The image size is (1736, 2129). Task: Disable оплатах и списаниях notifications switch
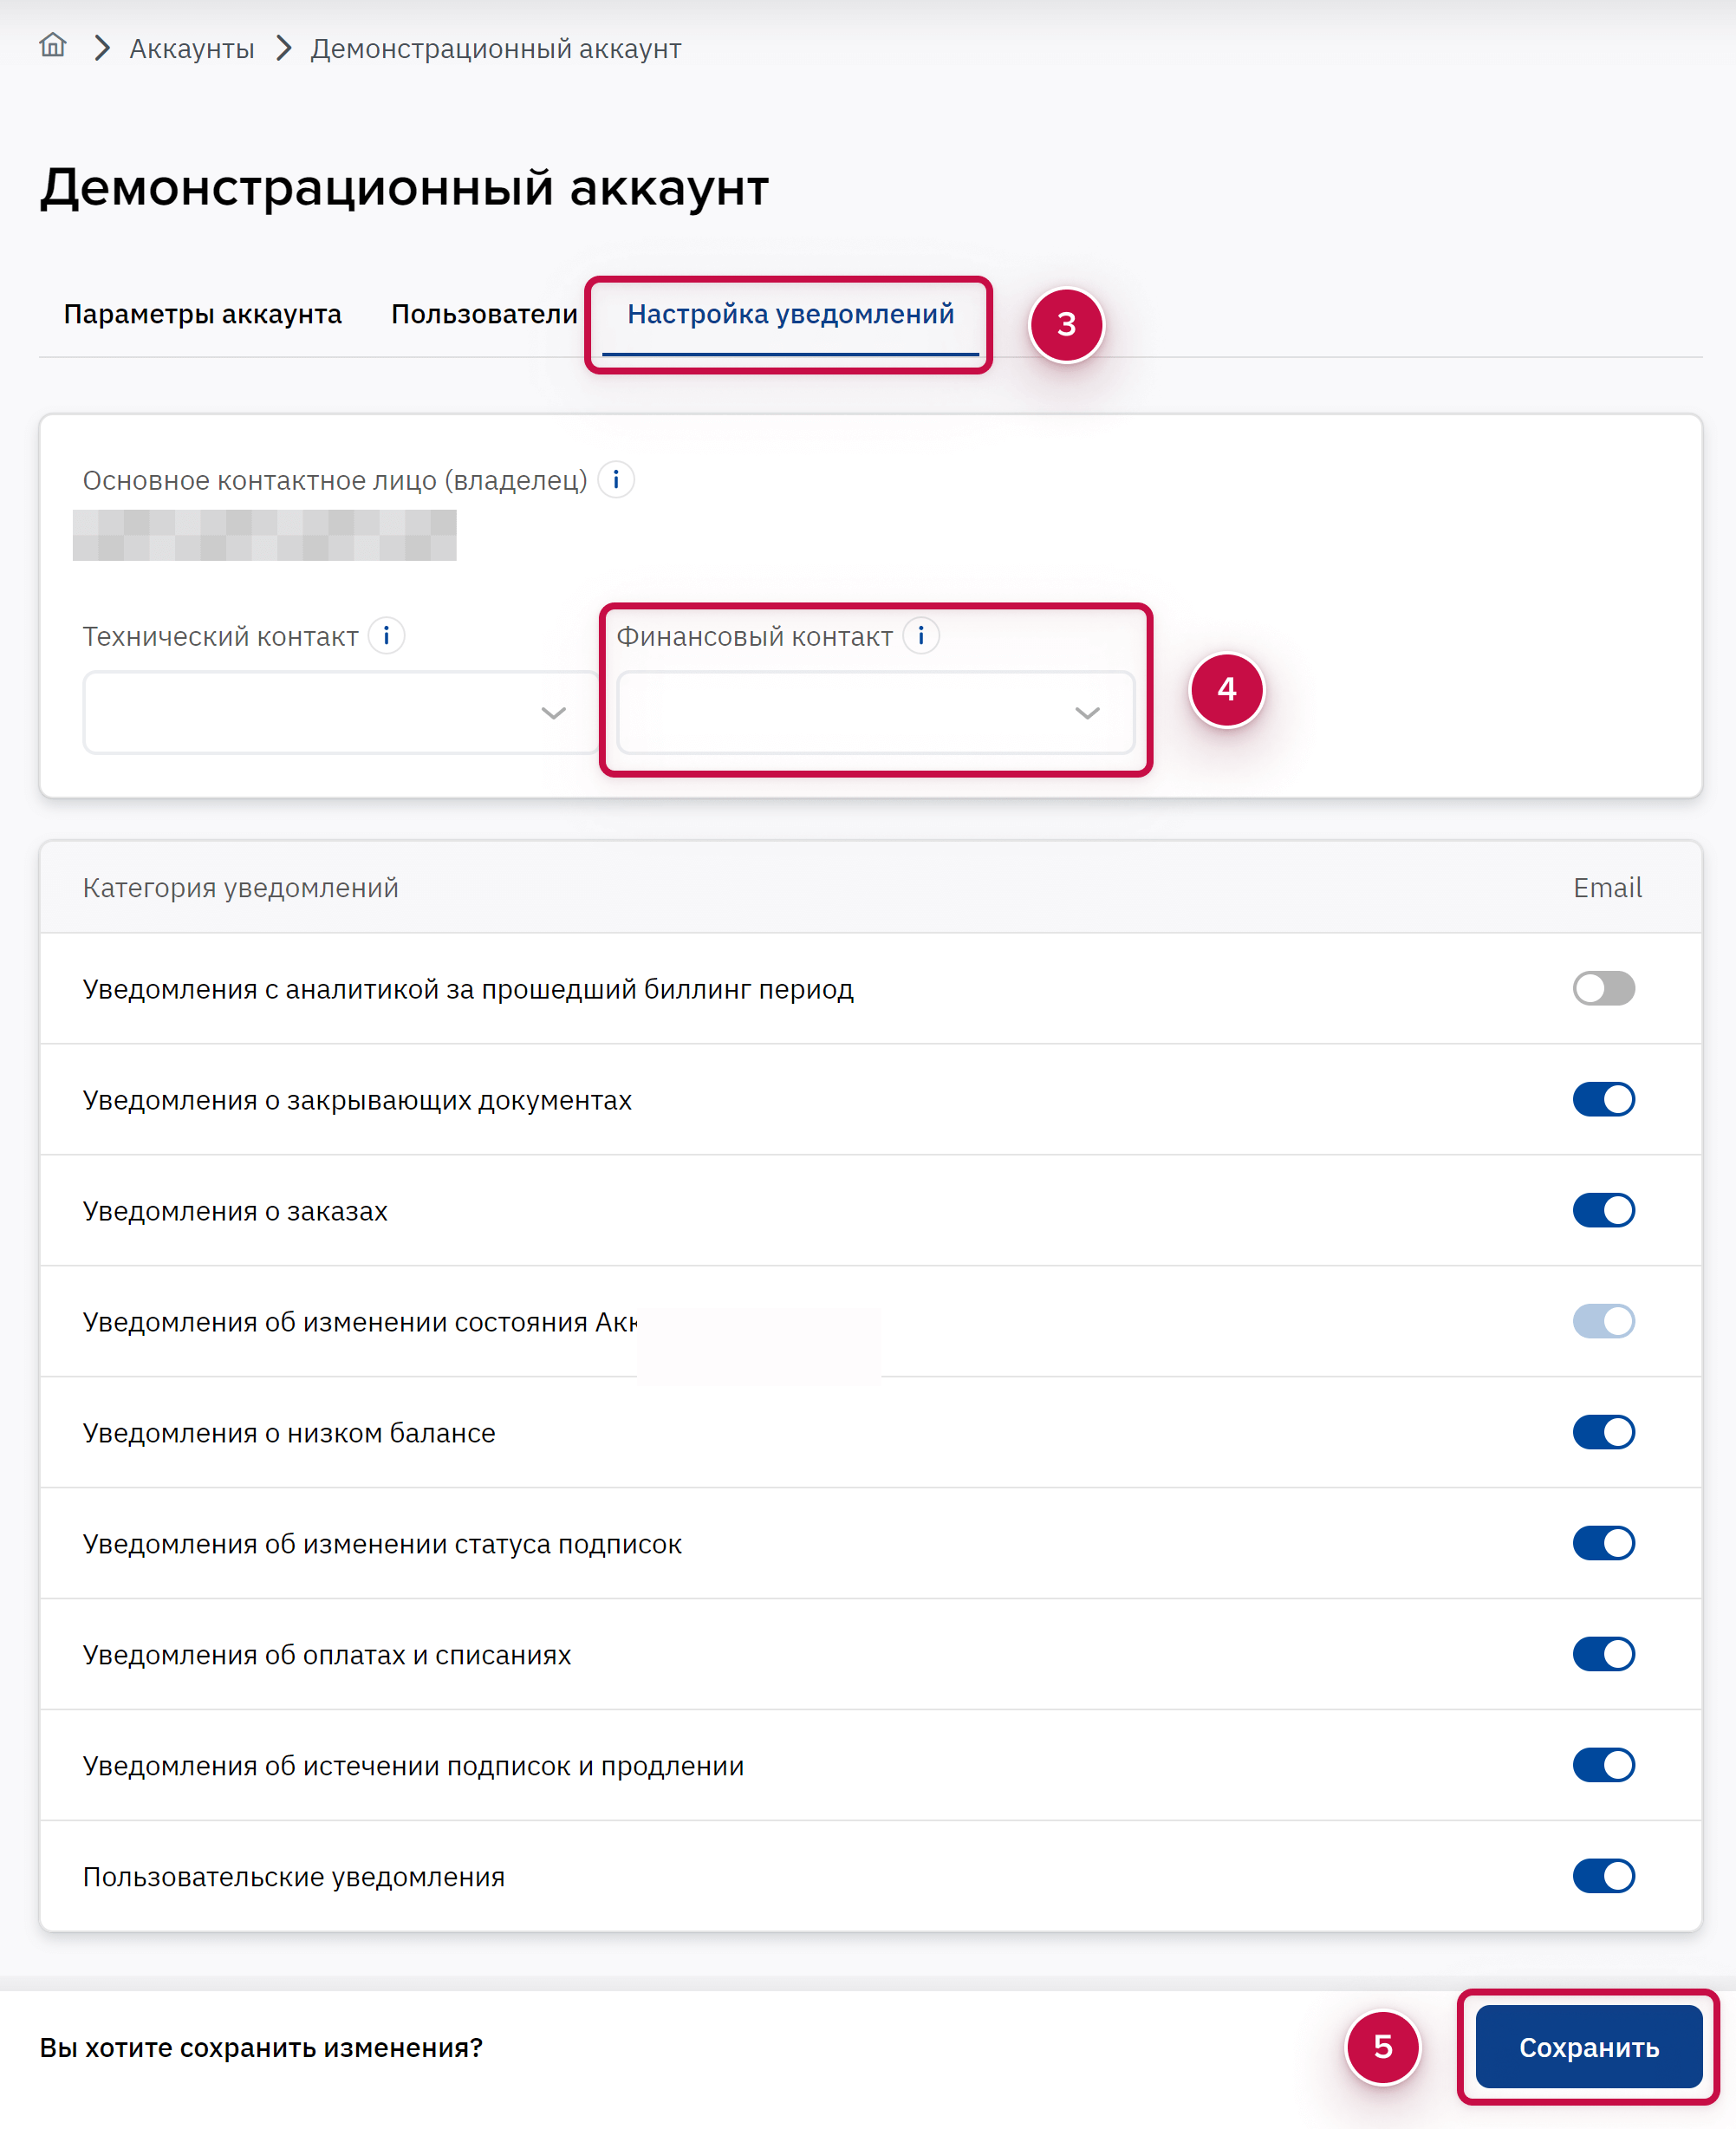coord(1603,1654)
